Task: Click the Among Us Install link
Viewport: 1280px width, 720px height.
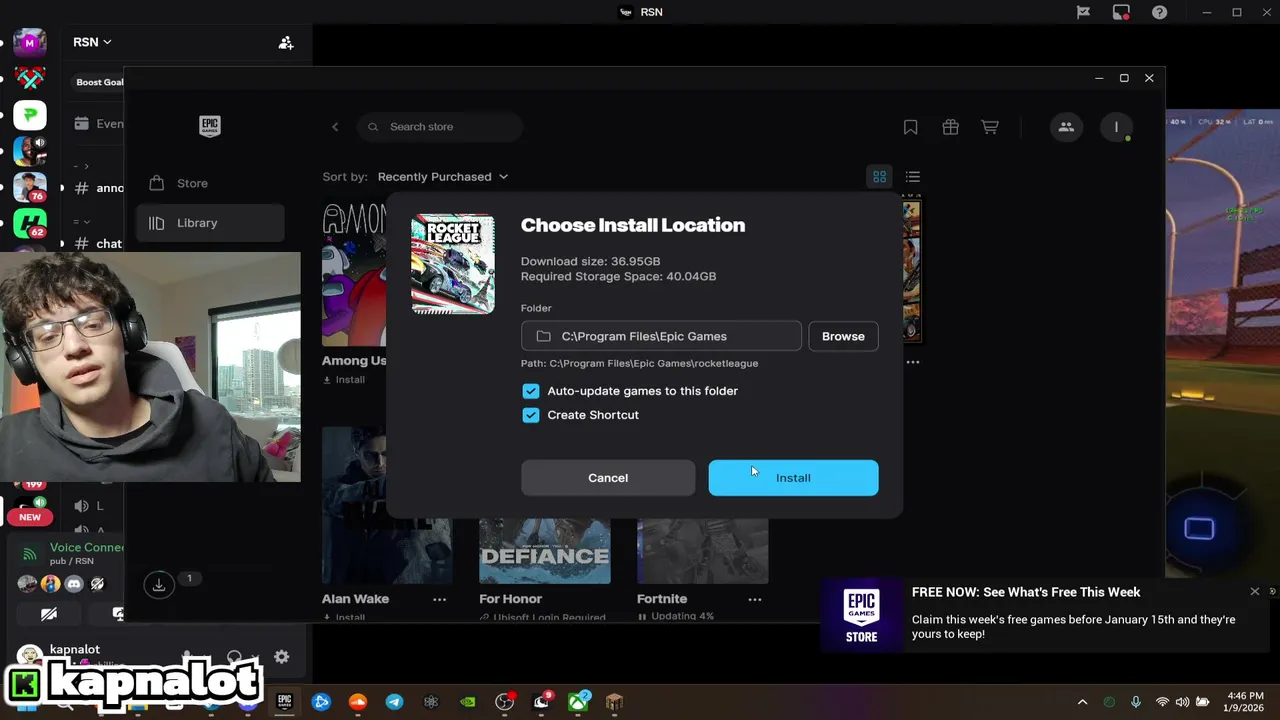Action: click(344, 380)
